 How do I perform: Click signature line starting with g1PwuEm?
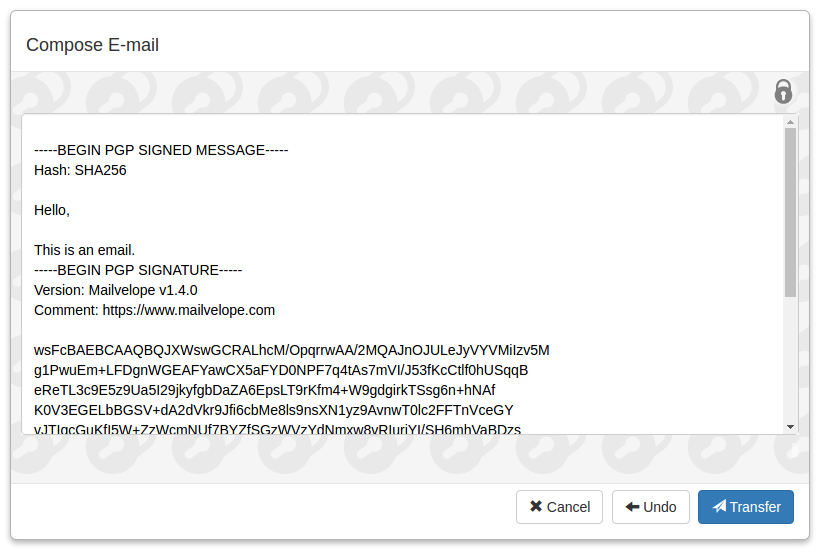click(281, 370)
